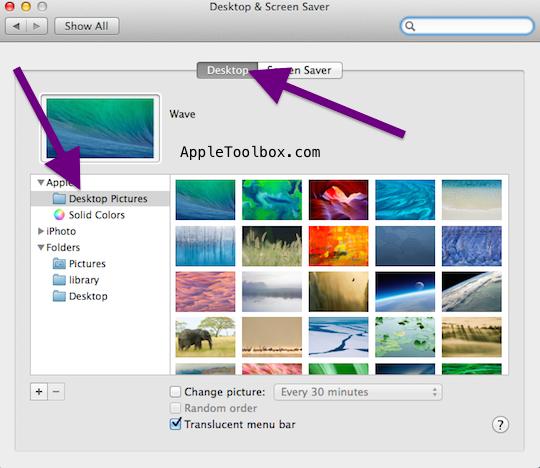Click the Show All button
Image resolution: width=540 pixels, height=468 pixels.
[87, 26]
